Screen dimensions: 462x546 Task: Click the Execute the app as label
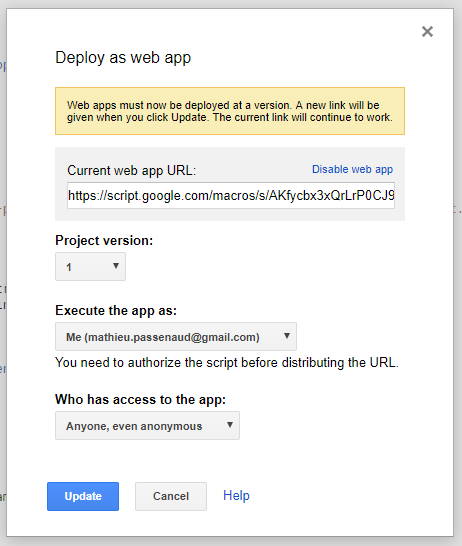pos(116,311)
